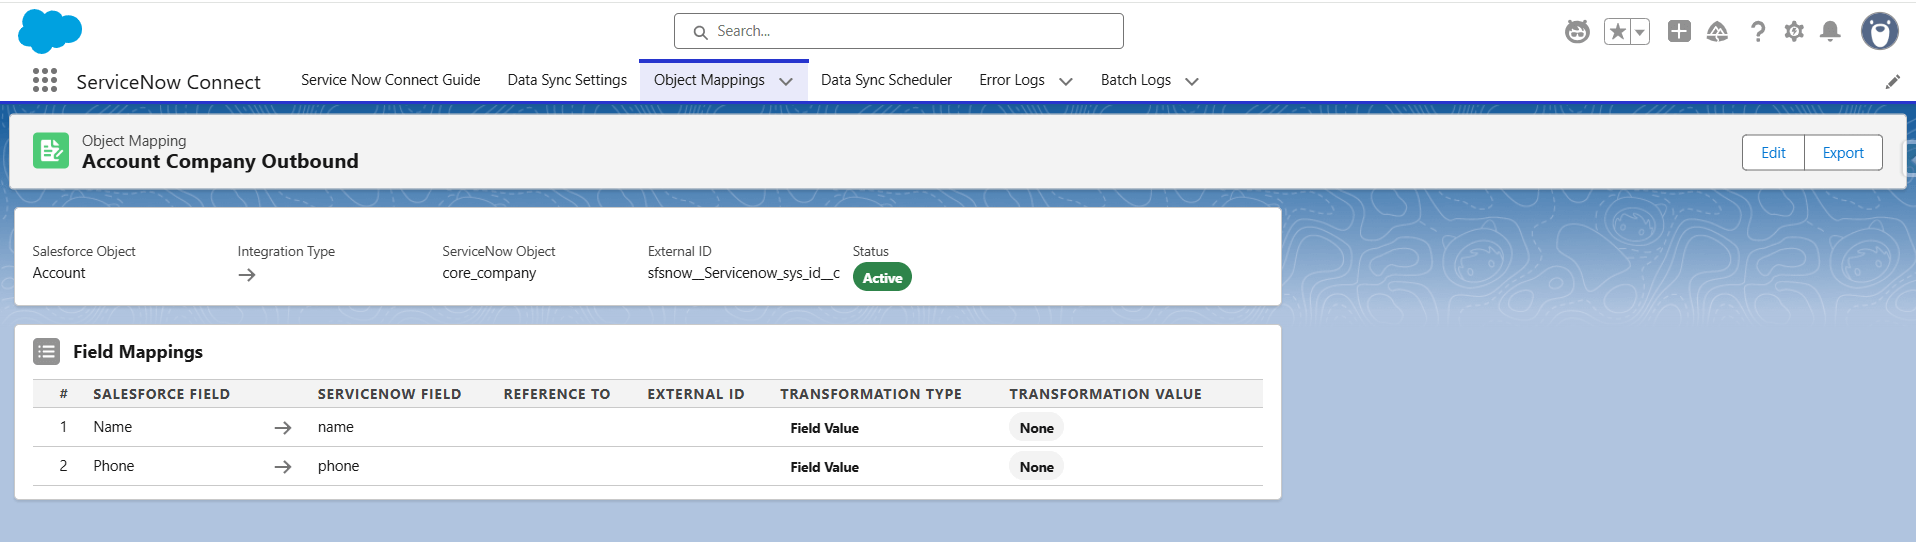Click the Integration Type arrow icon

point(247,275)
